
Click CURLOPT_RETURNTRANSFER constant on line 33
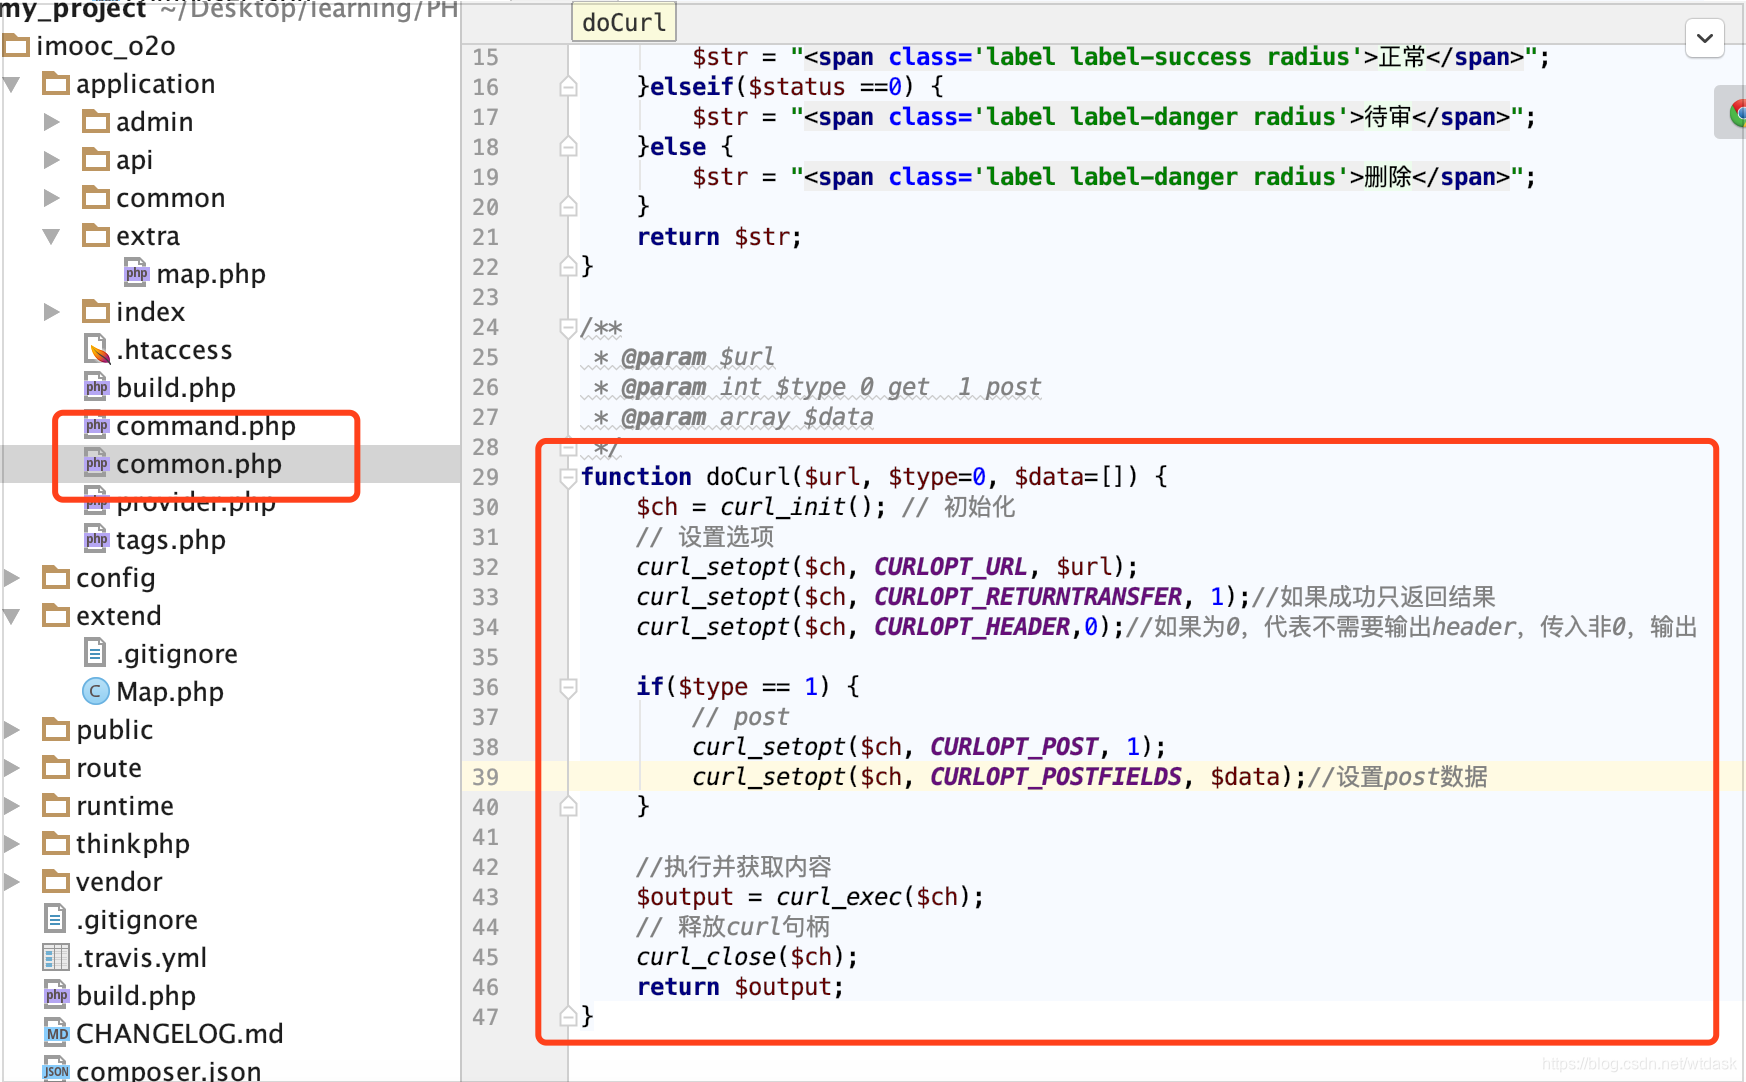pyautogui.click(x=1028, y=597)
